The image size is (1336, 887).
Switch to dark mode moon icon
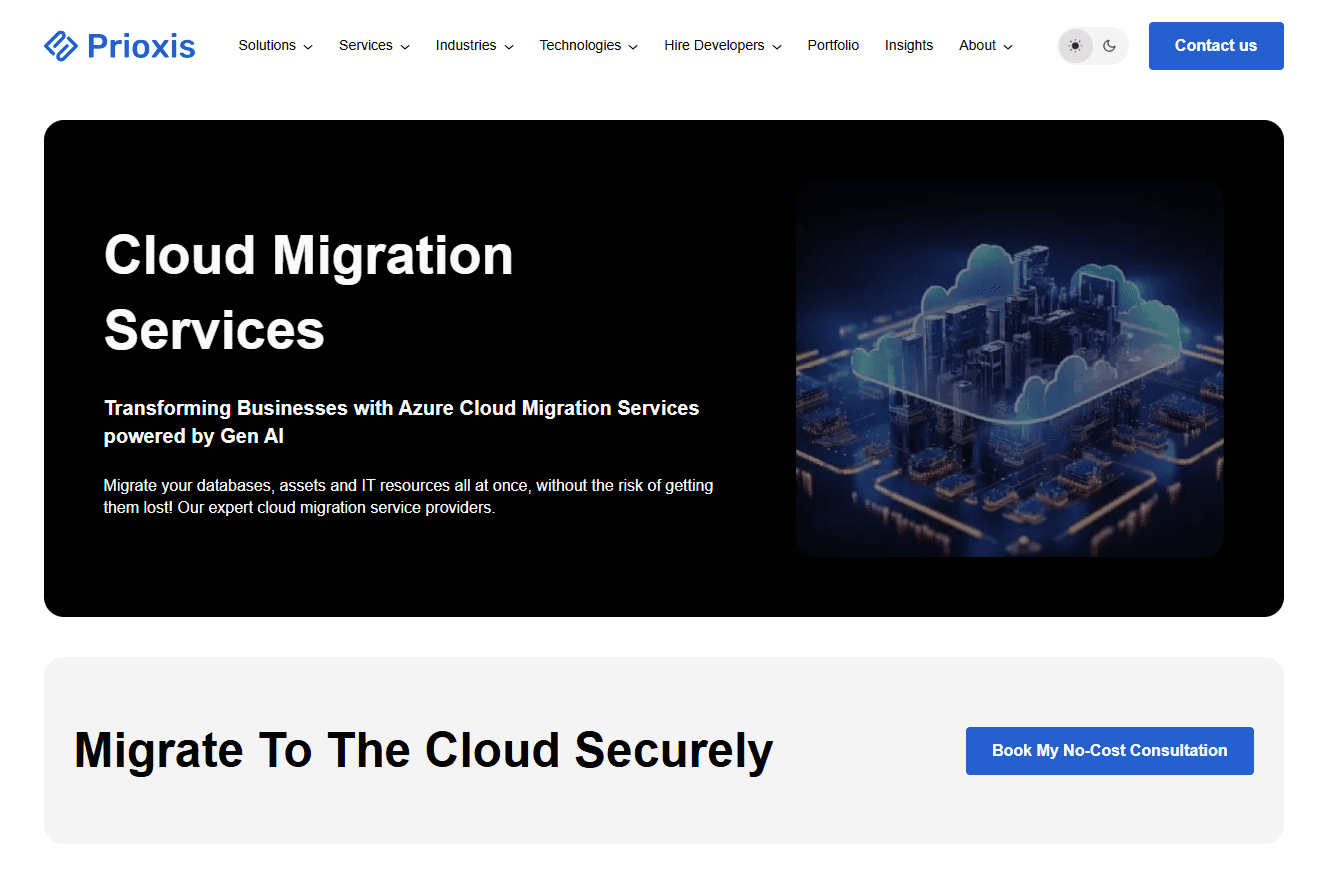[x=1110, y=46]
